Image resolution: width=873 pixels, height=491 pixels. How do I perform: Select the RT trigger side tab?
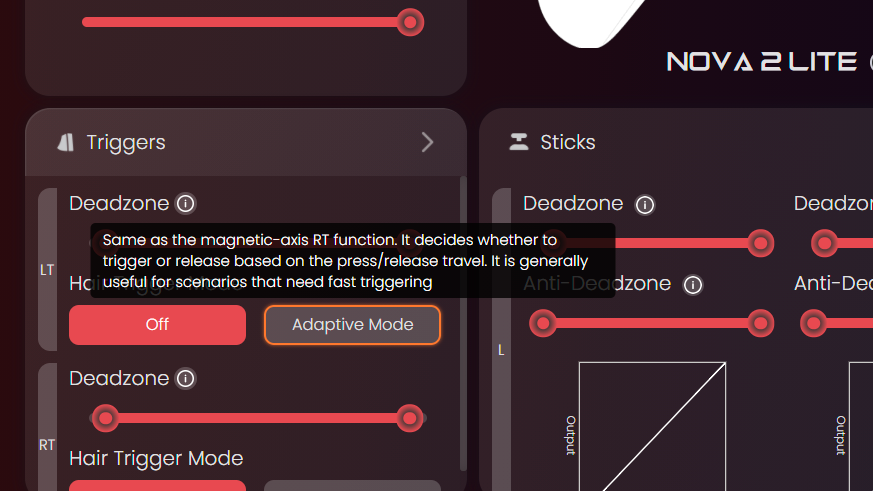pyautogui.click(x=47, y=427)
